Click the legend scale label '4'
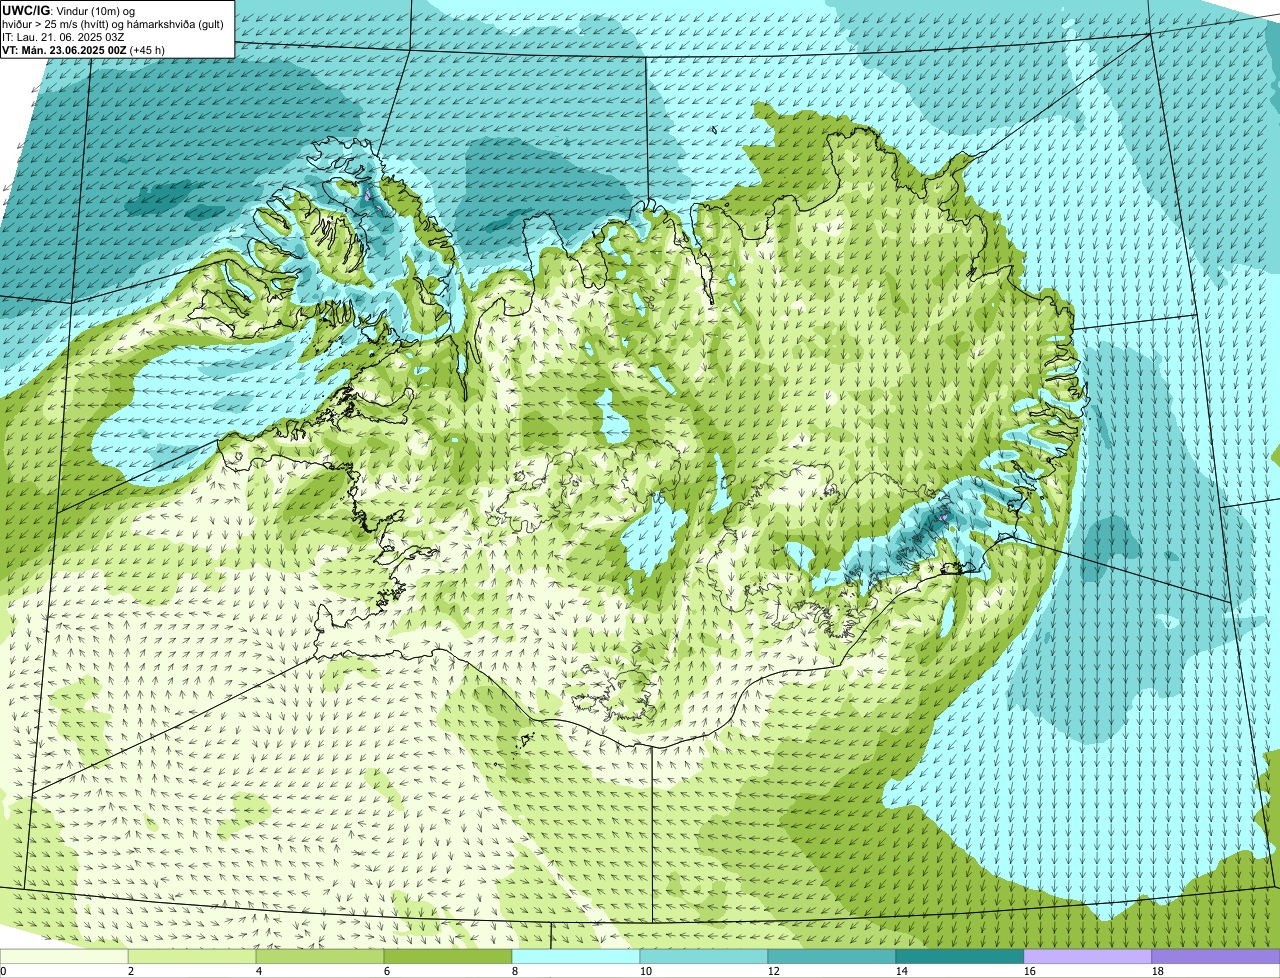This screenshot has height=978, width=1280. [259, 971]
